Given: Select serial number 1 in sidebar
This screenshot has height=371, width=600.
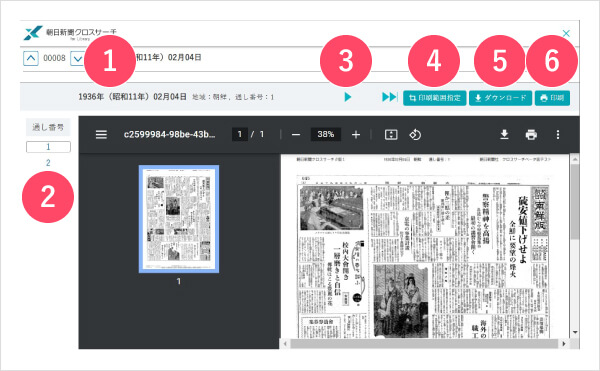Looking at the screenshot, I should [x=48, y=147].
